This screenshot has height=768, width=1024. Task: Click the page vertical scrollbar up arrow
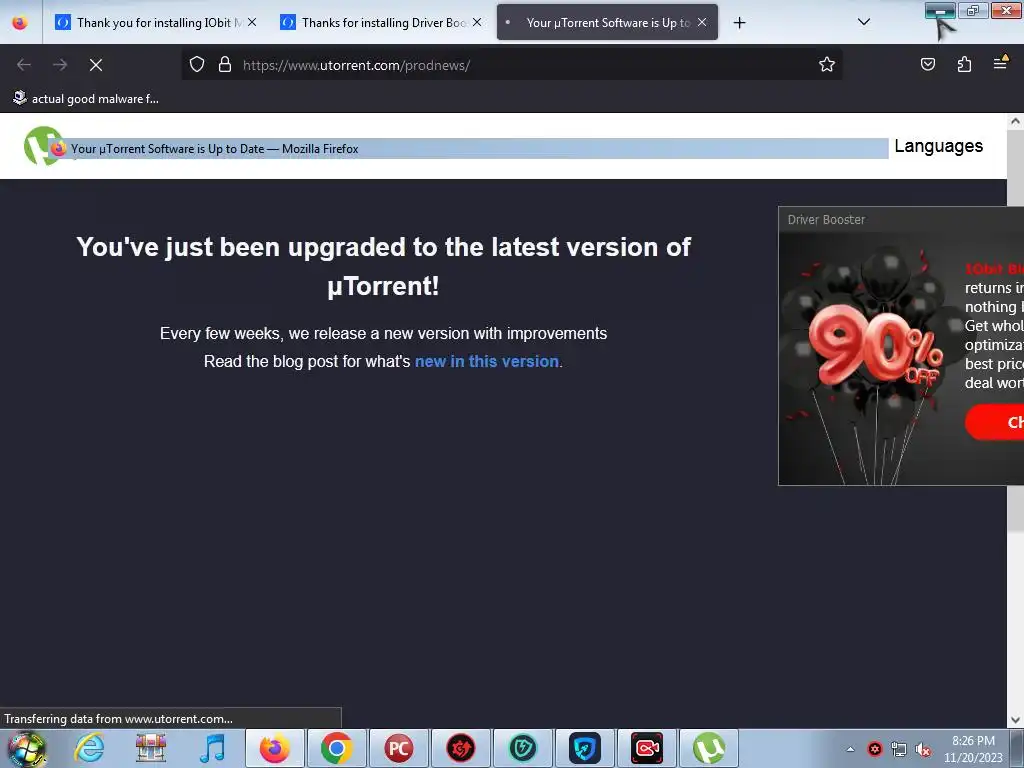pos(1015,121)
